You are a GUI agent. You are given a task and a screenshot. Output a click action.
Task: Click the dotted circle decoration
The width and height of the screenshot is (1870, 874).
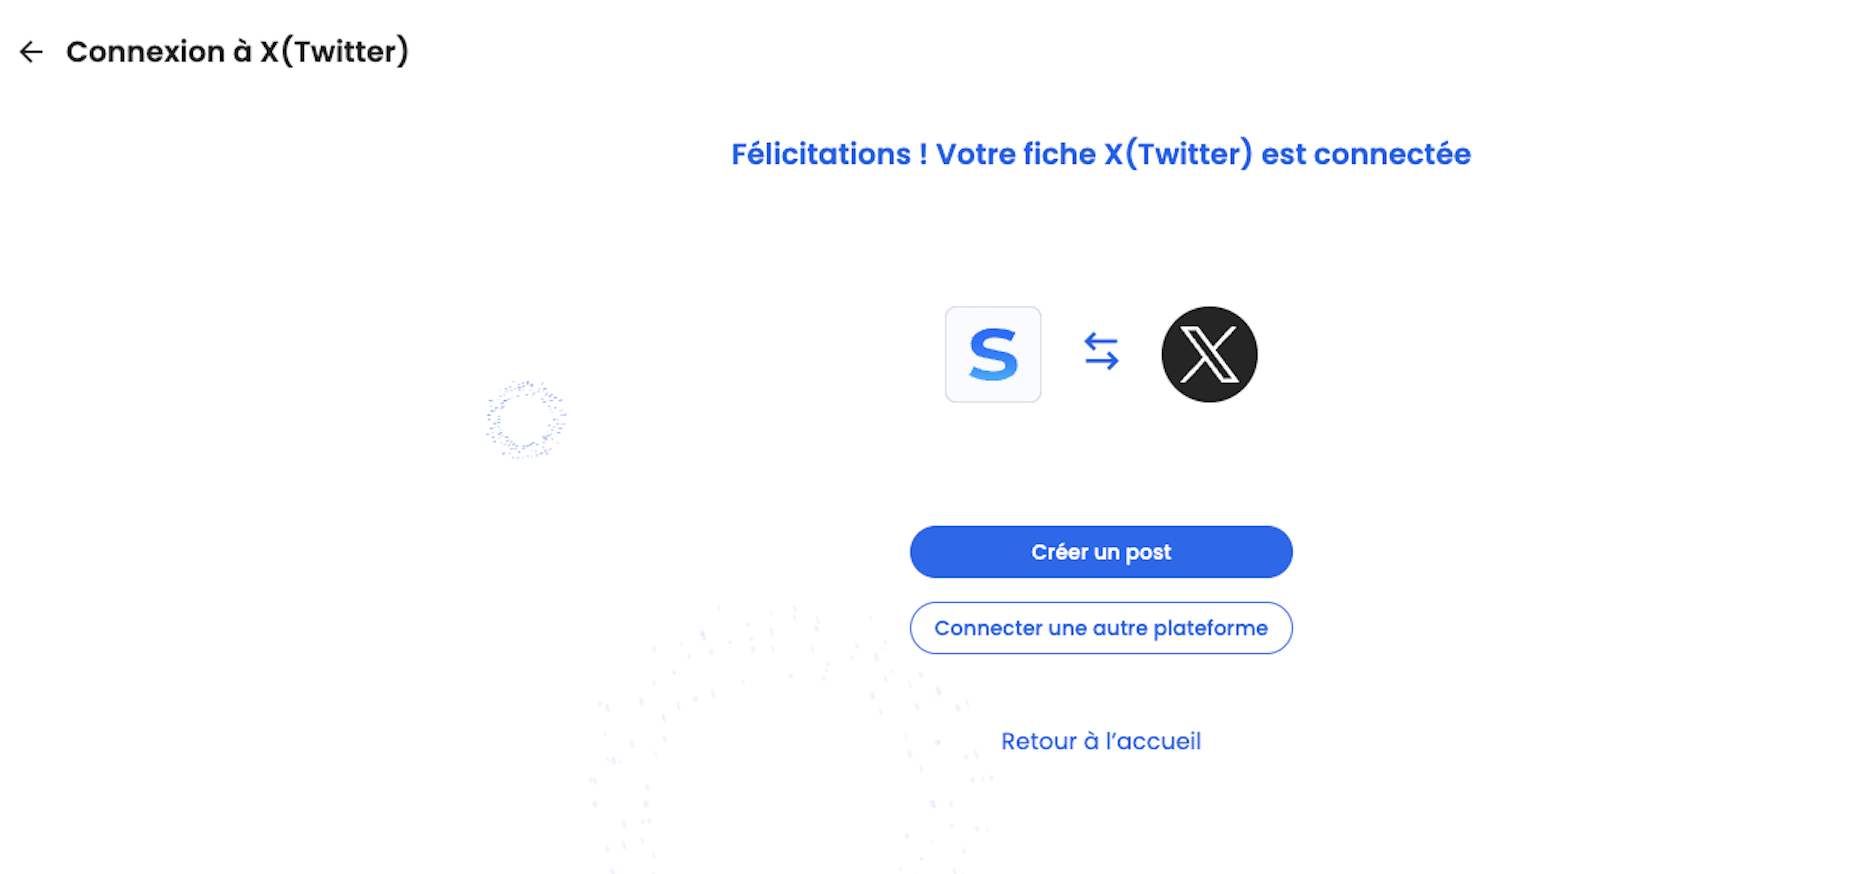[x=526, y=419]
